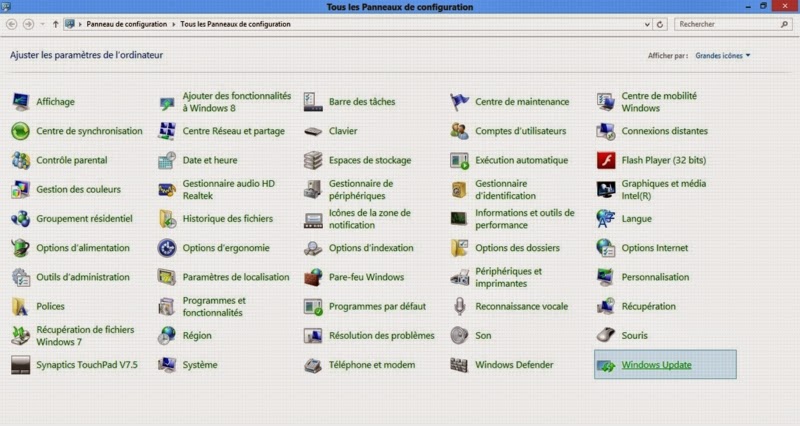800x426 pixels.
Task: Open Connexions distantes link
Action: point(664,131)
